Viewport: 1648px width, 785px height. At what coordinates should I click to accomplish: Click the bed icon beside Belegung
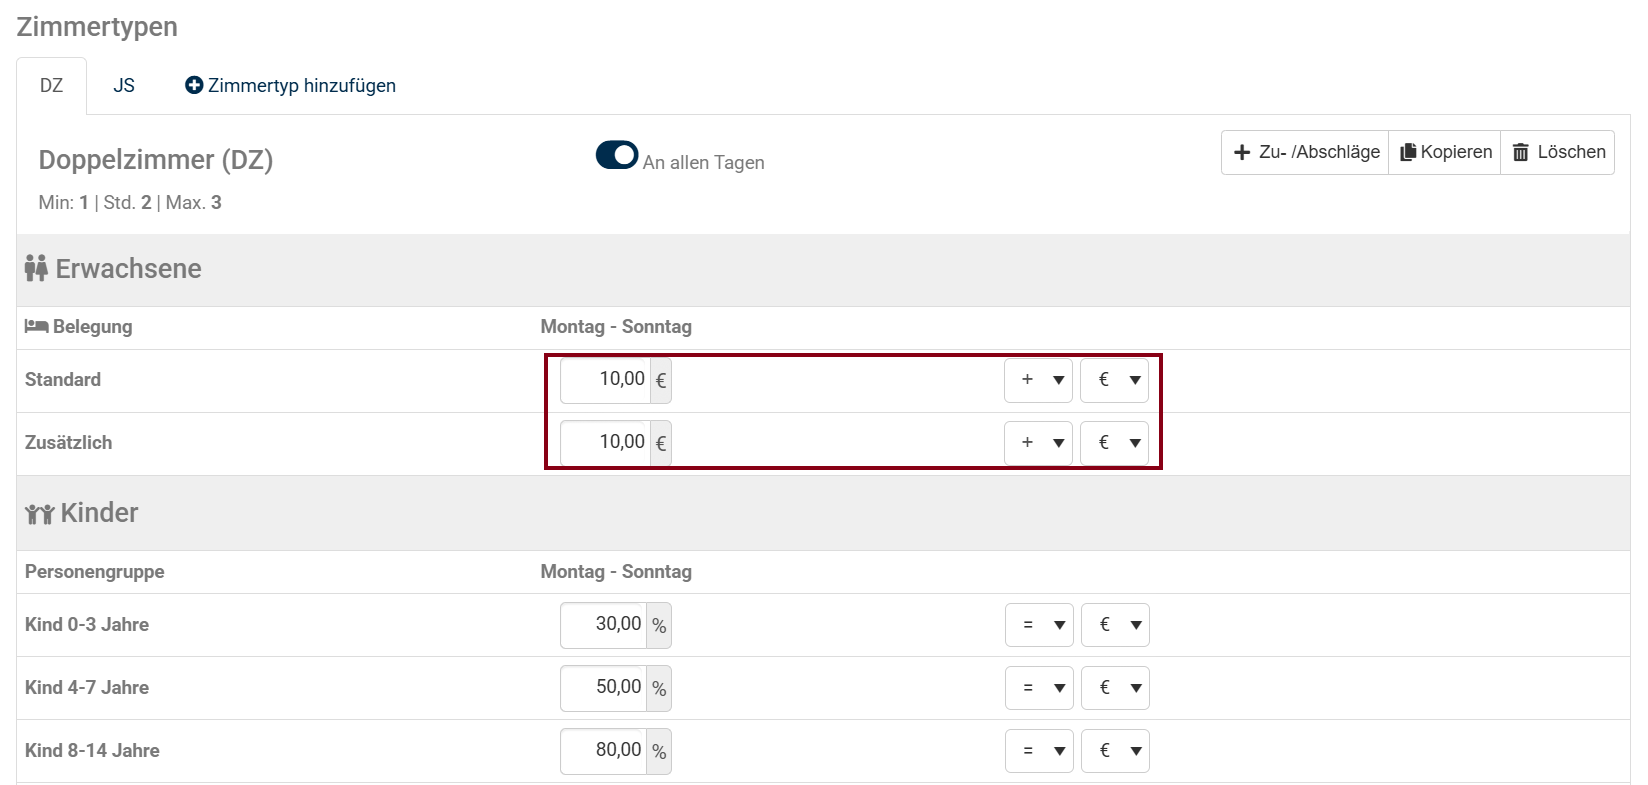[36, 326]
